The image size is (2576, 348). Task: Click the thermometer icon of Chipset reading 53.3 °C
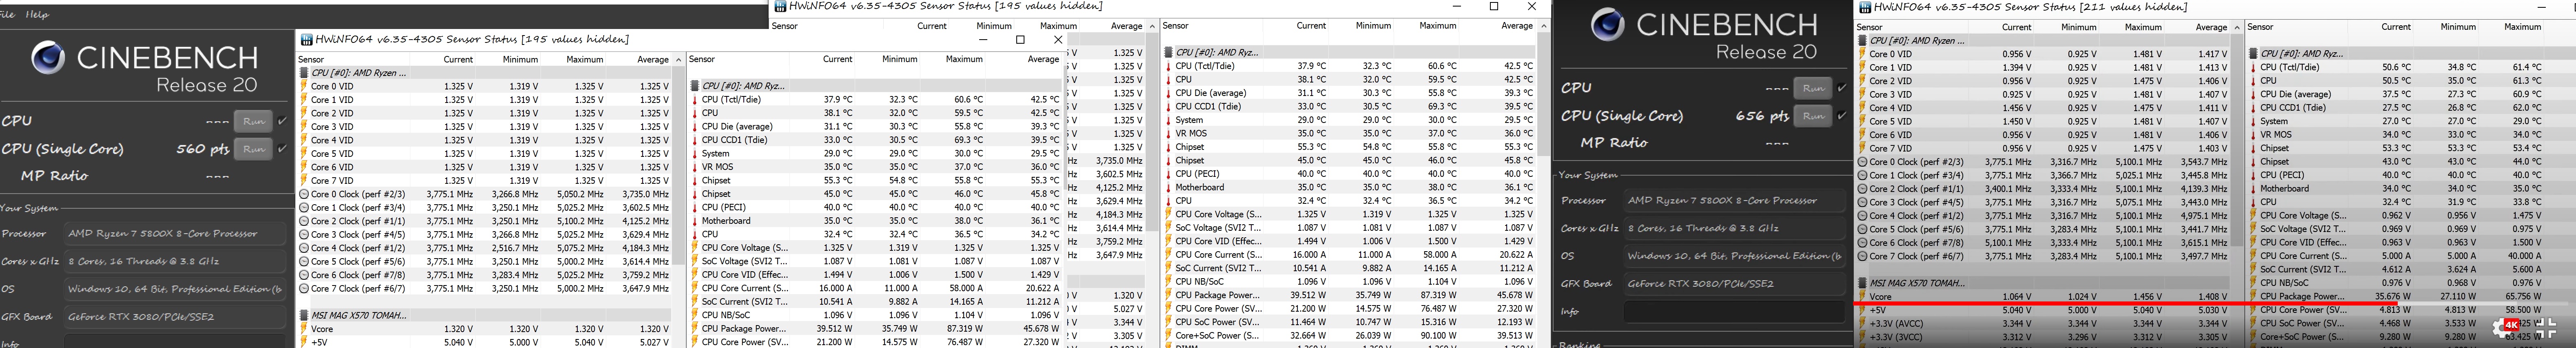click(x=2253, y=148)
